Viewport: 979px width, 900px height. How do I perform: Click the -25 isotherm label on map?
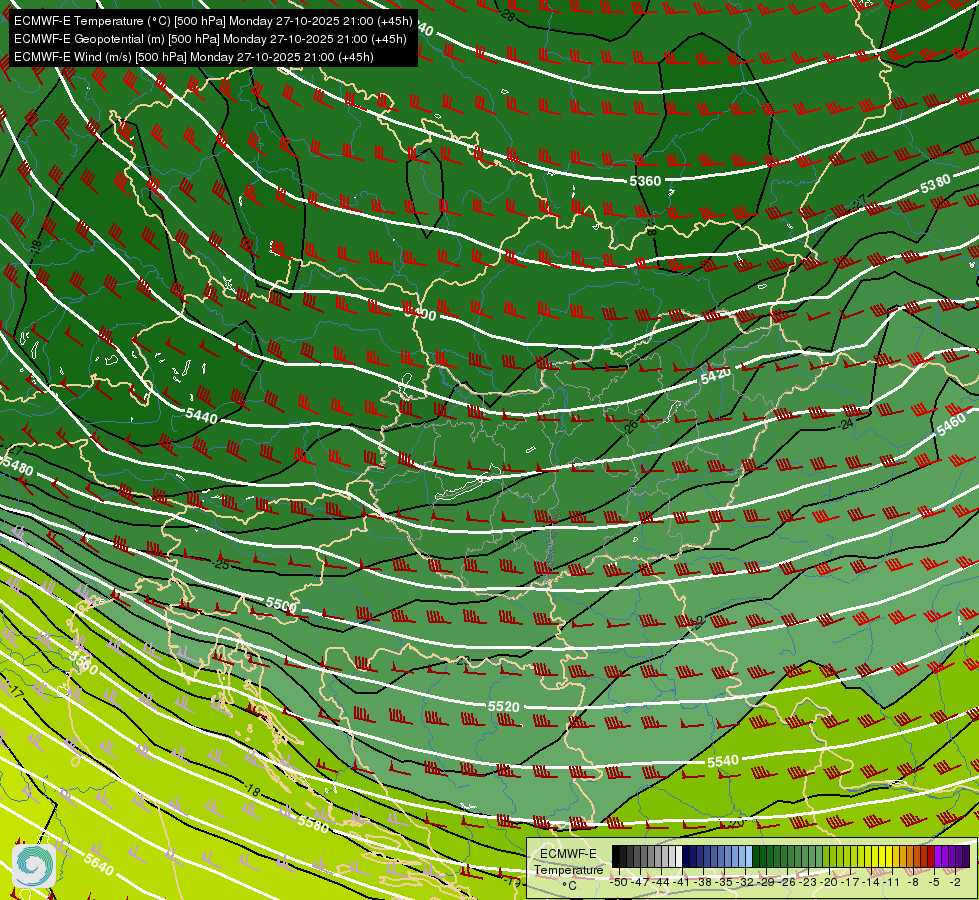(222, 564)
